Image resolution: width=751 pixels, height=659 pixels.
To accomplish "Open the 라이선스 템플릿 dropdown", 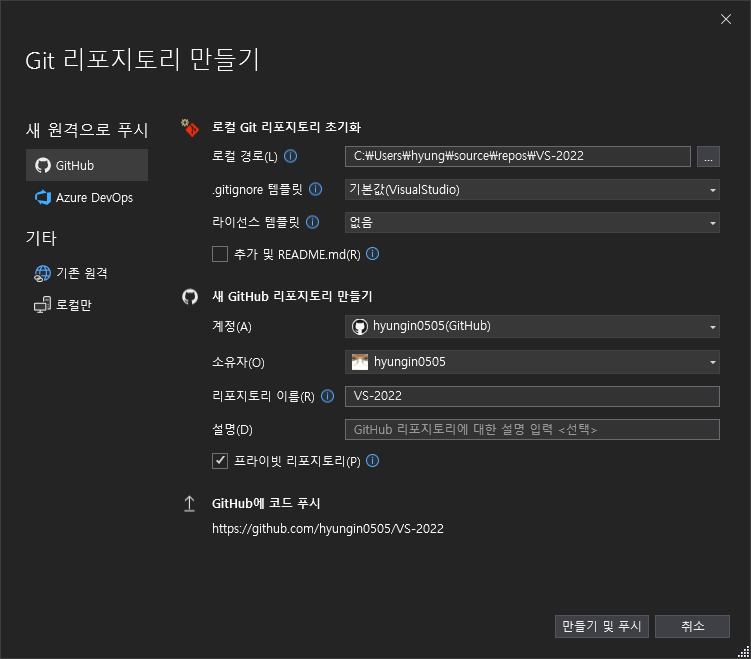I will point(532,223).
